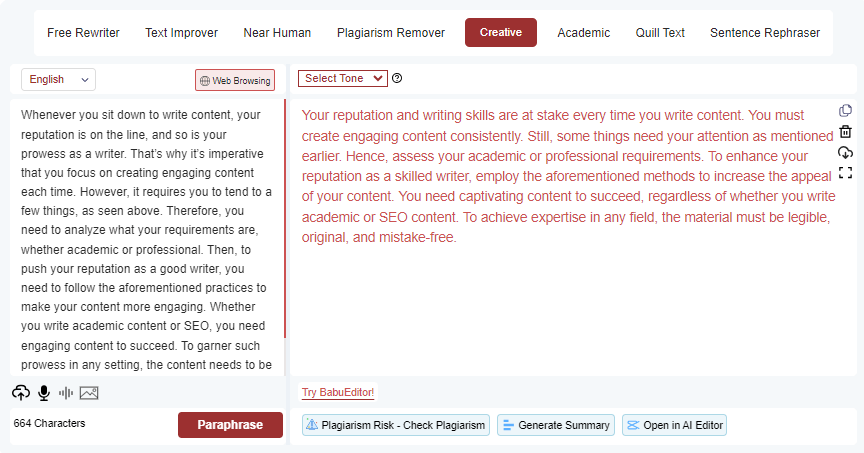This screenshot has width=864, height=453.
Task: Start voice input with microphone icon
Action: (x=44, y=392)
